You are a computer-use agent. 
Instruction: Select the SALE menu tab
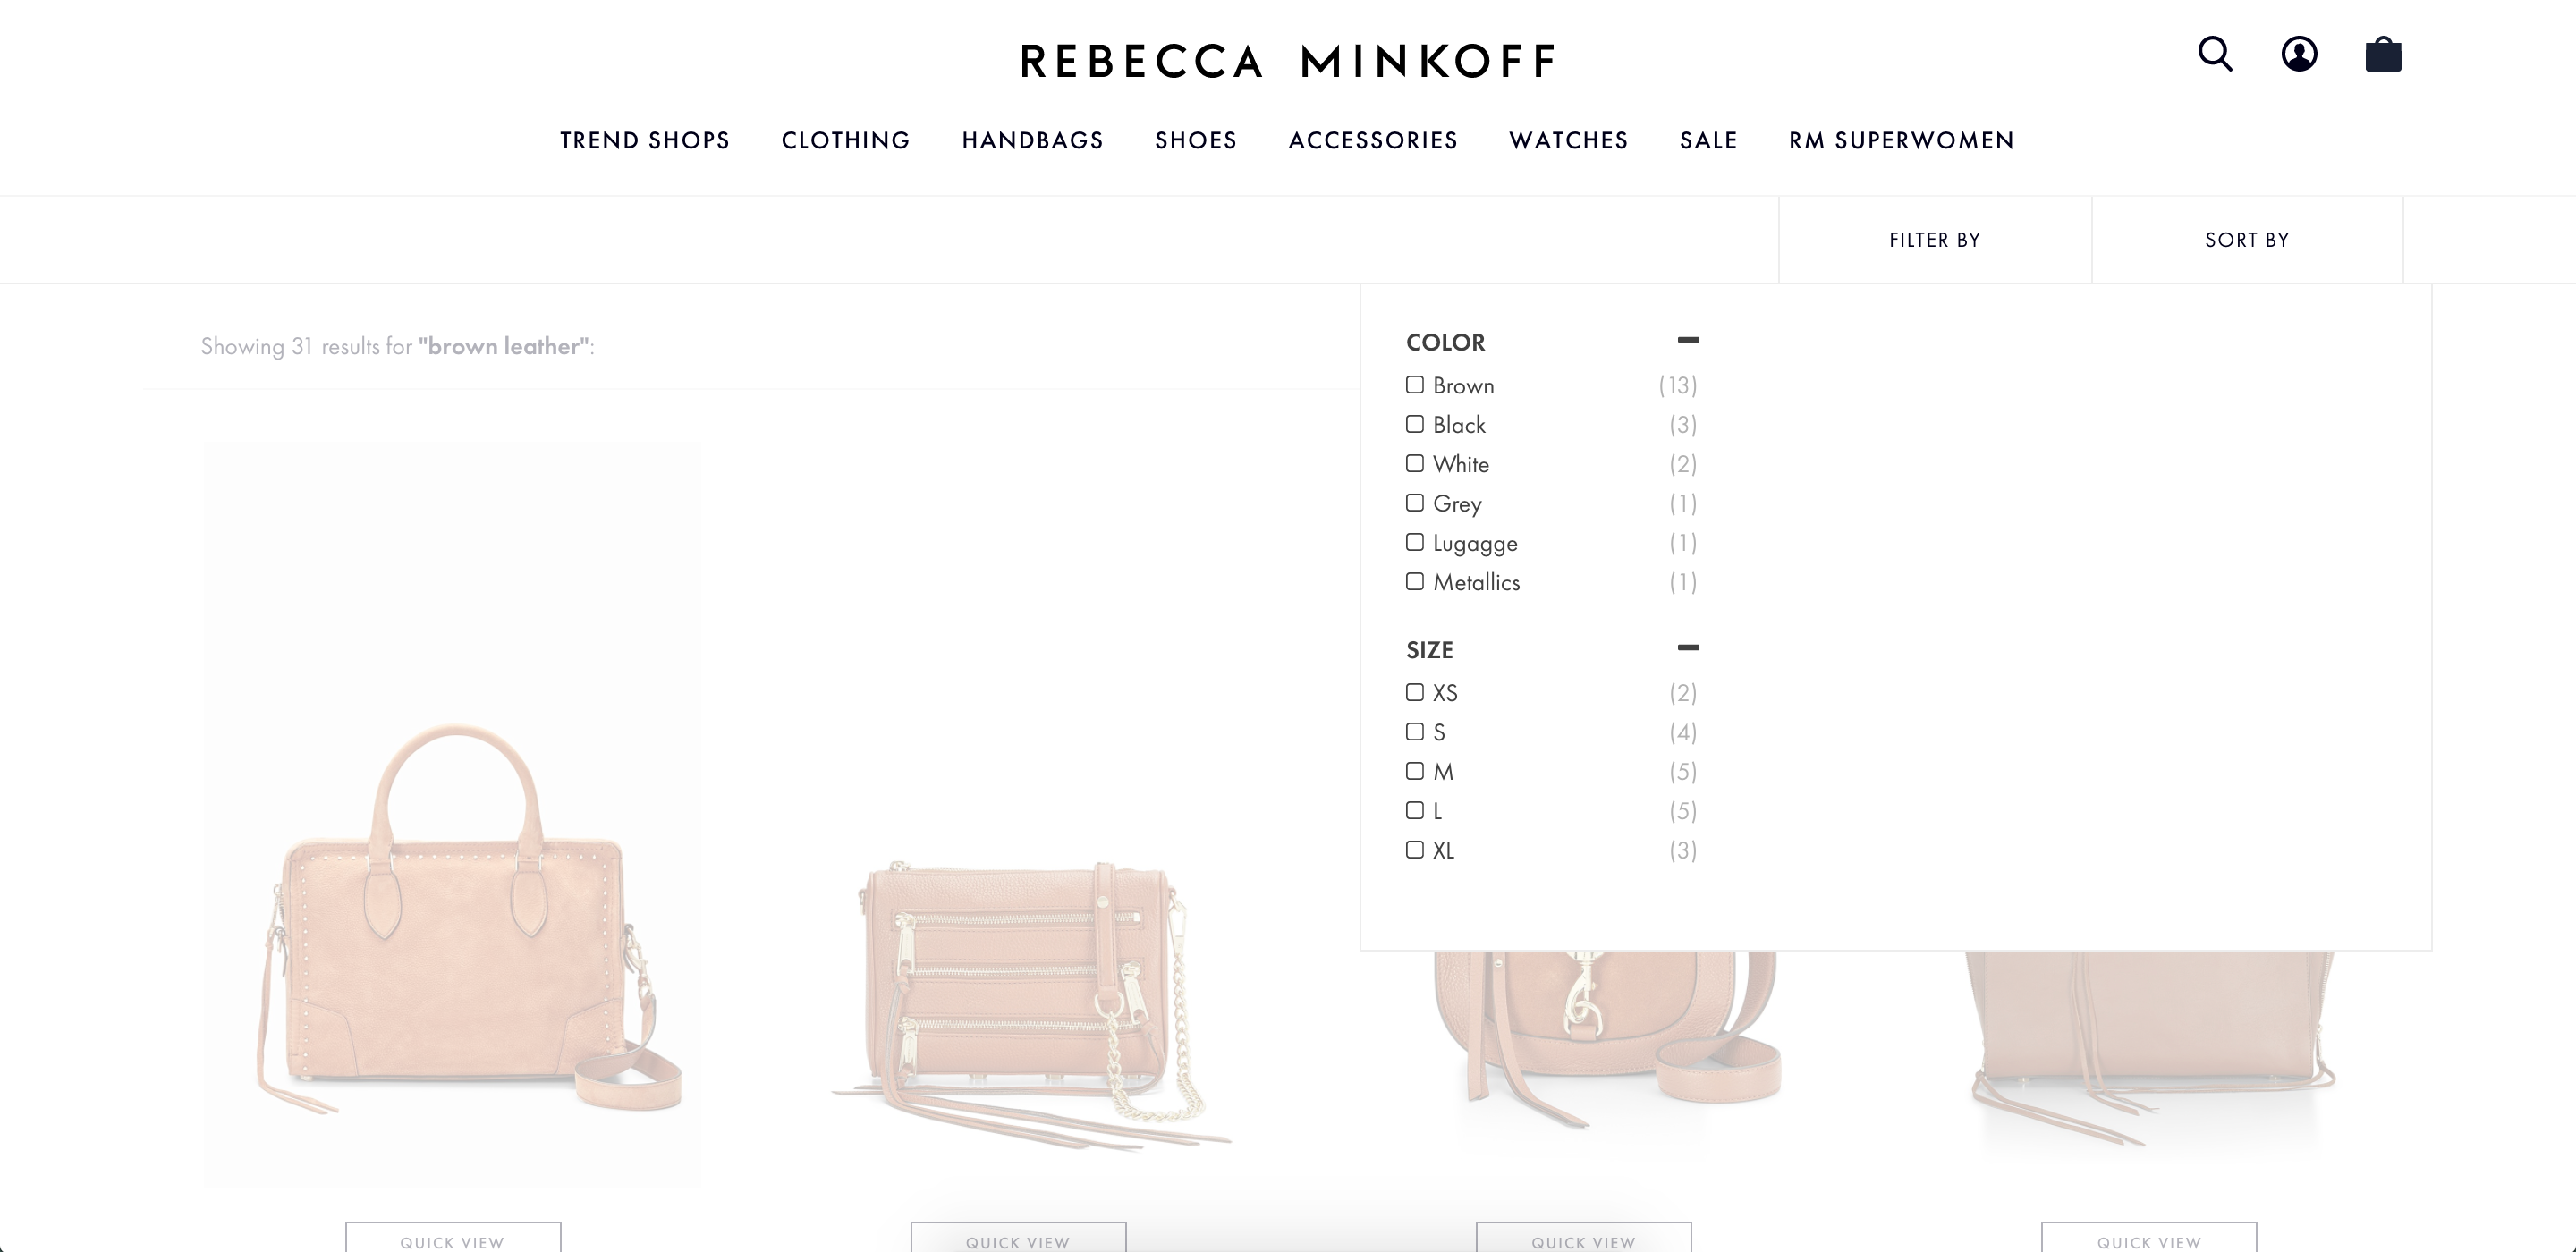click(x=1708, y=140)
